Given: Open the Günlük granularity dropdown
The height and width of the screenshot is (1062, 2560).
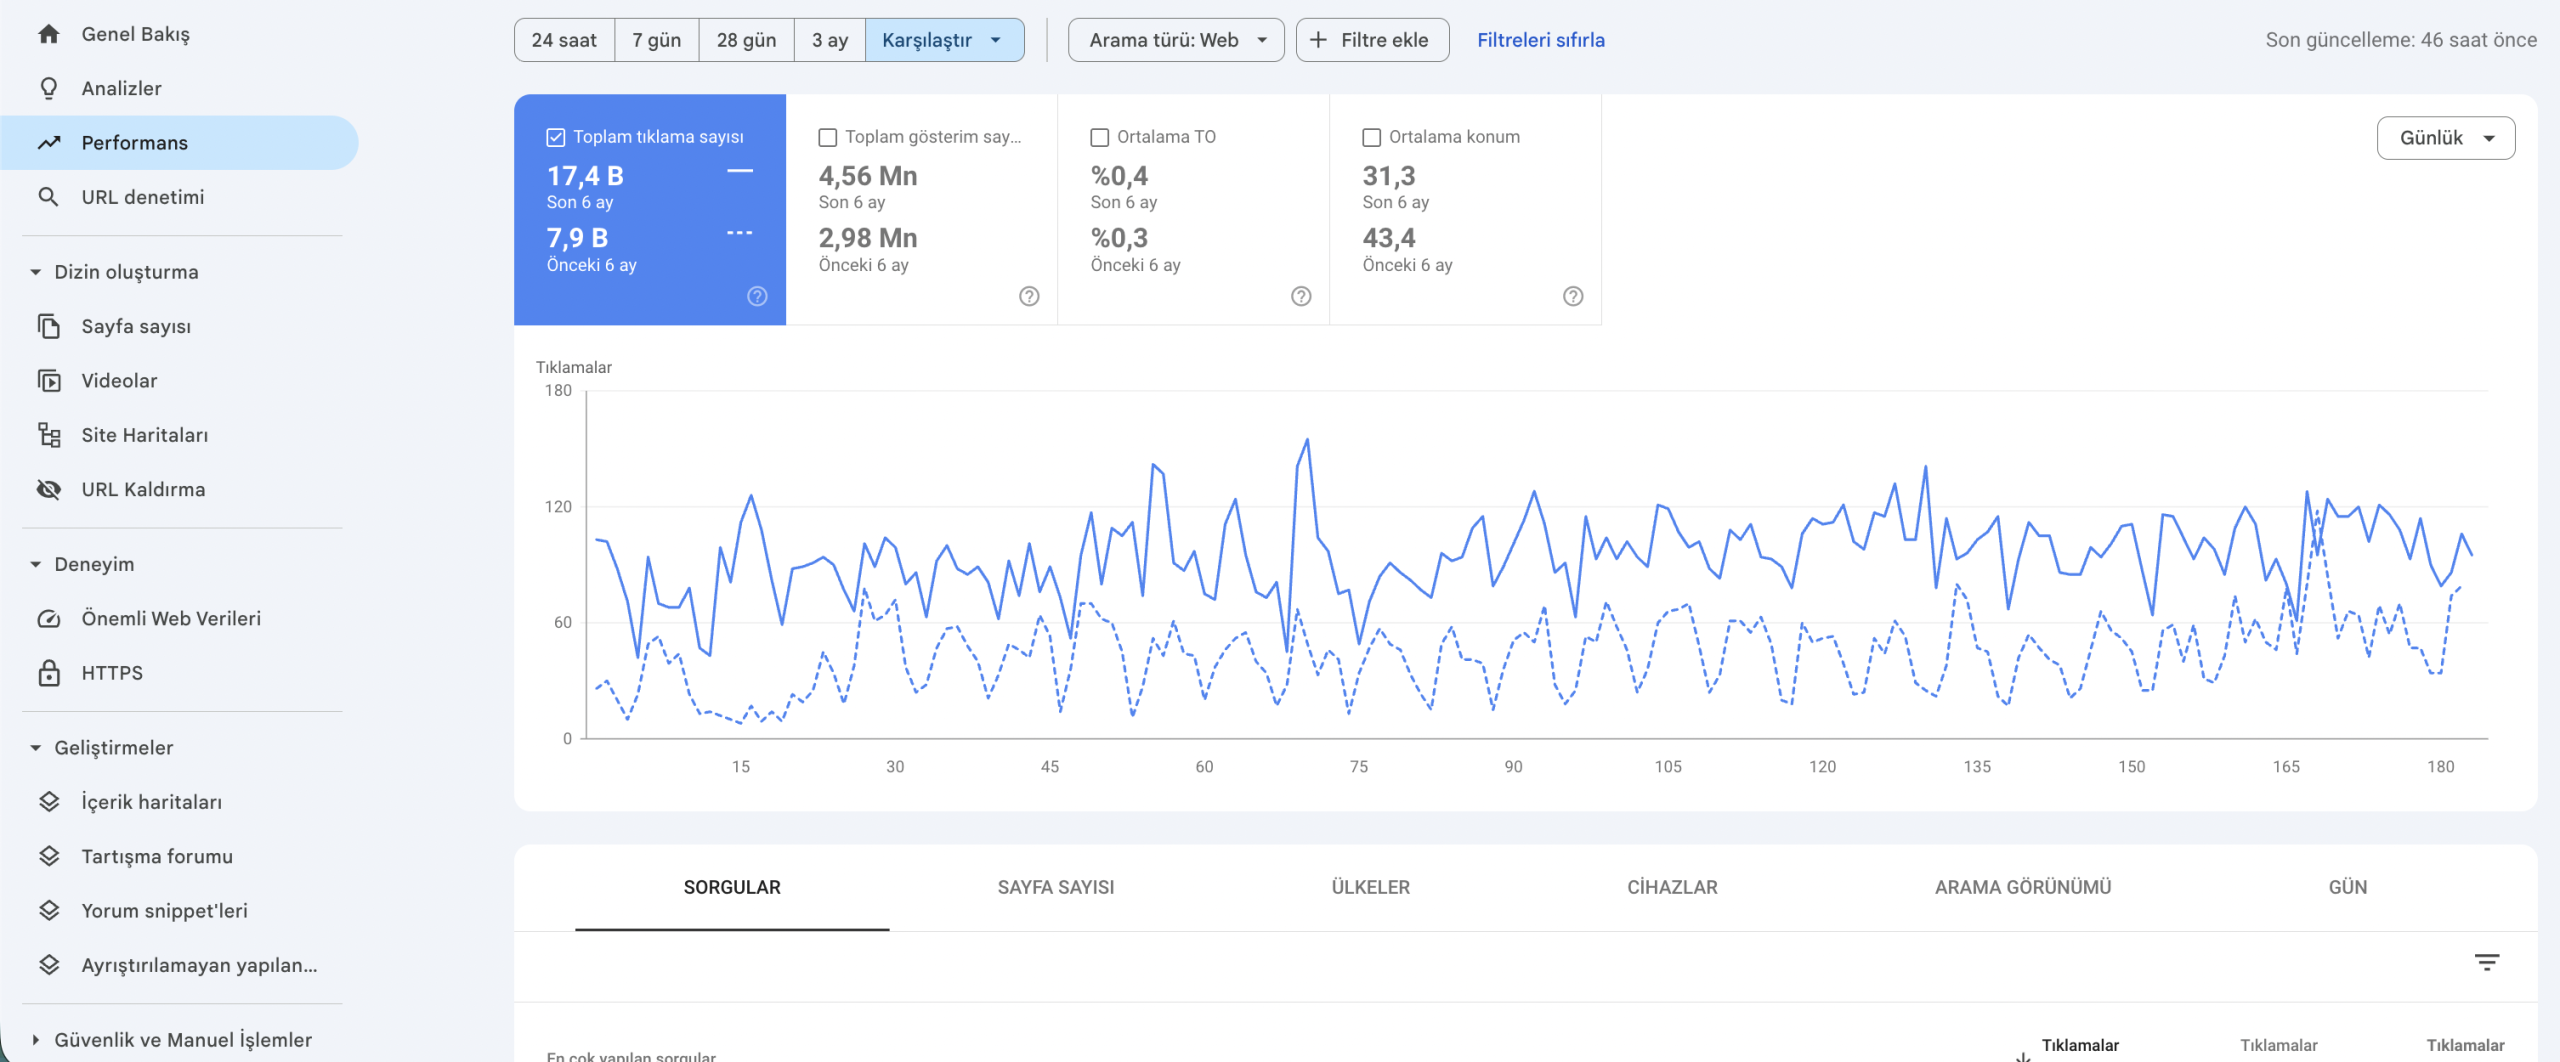Looking at the screenshot, I should click(x=2445, y=138).
